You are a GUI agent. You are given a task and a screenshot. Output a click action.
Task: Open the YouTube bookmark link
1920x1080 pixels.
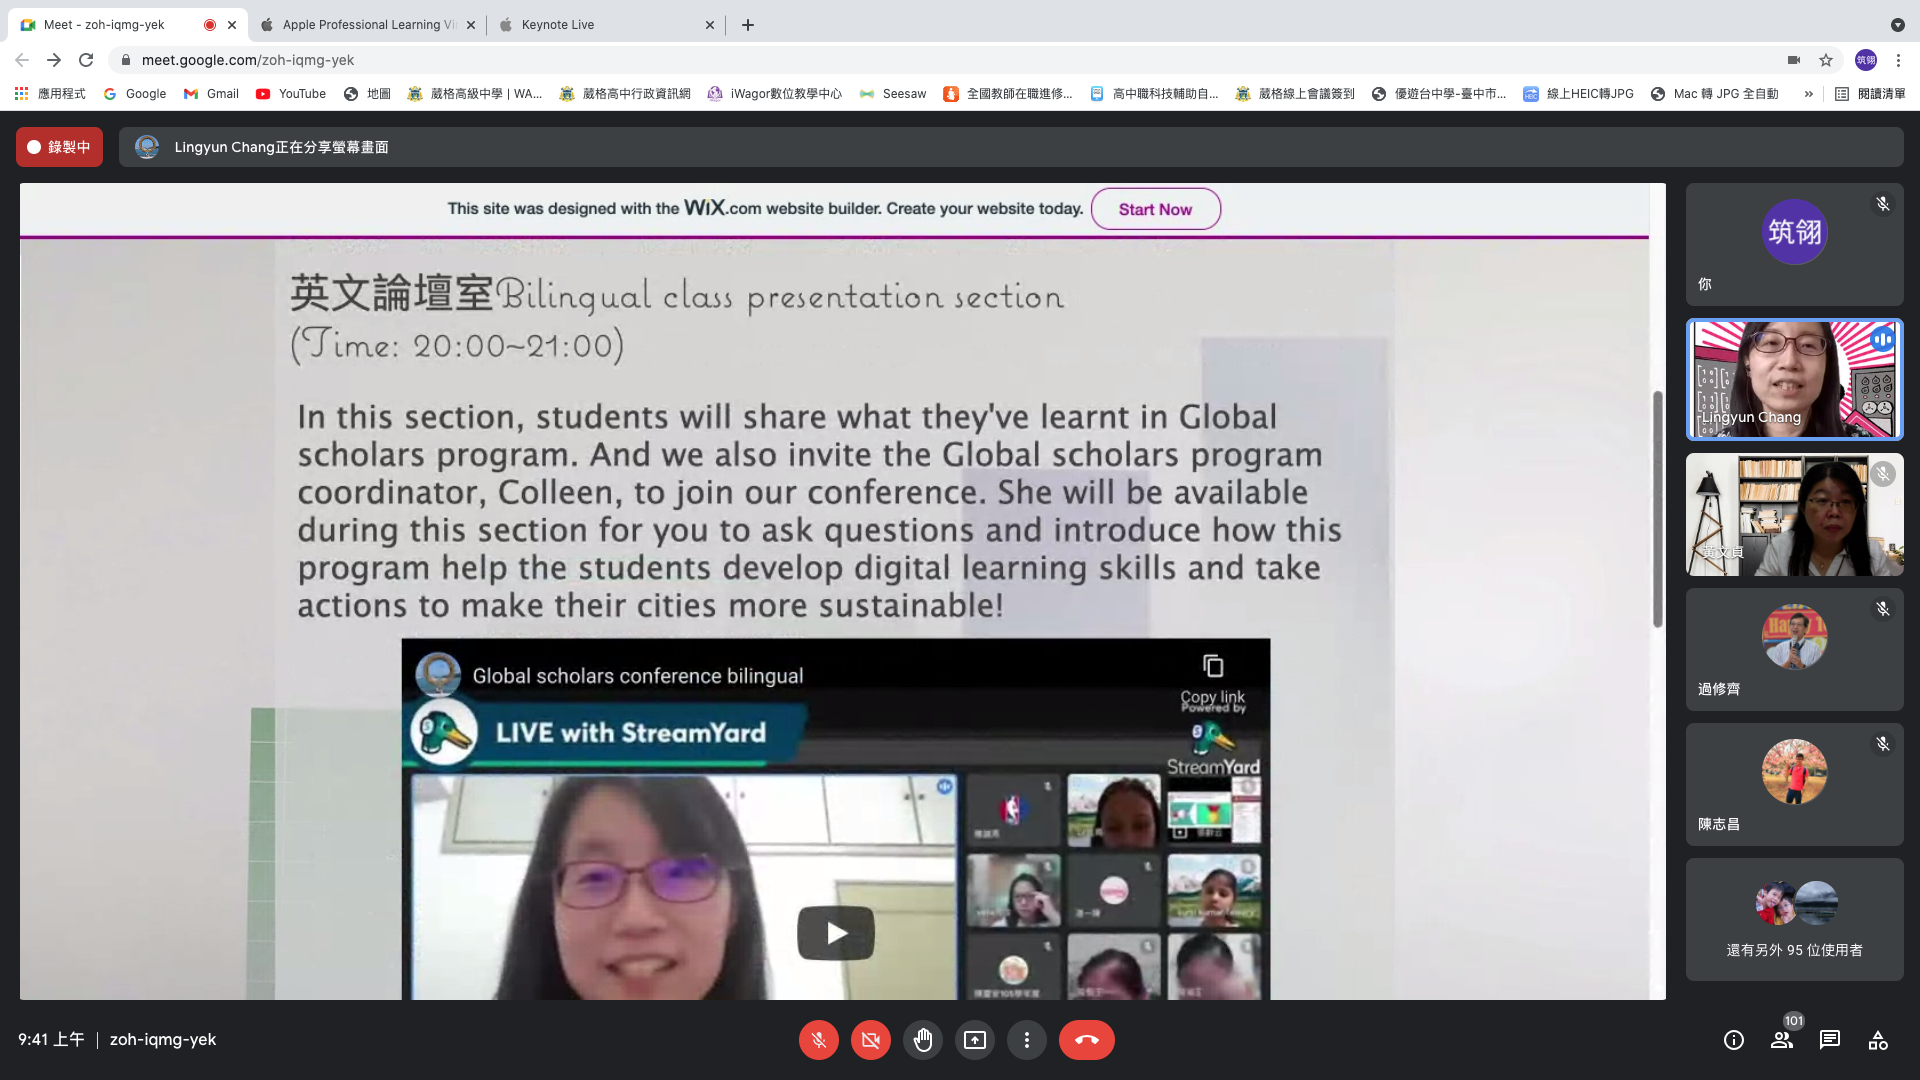pos(291,94)
